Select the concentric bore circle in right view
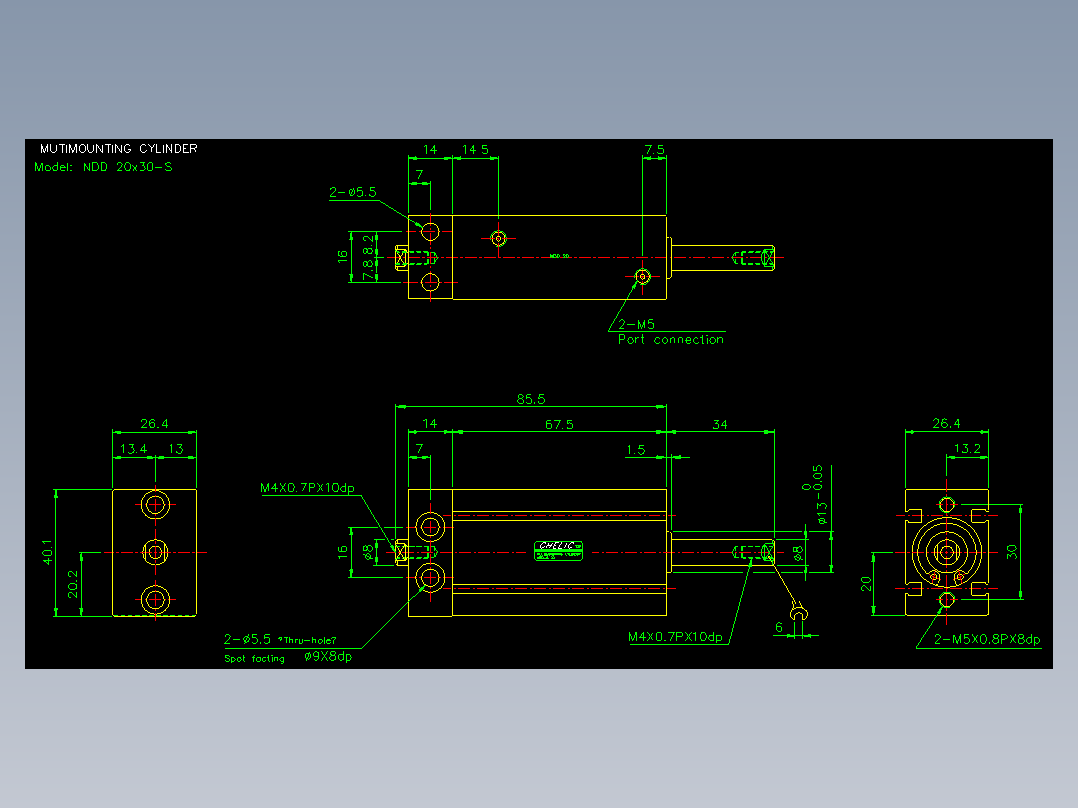The width and height of the screenshot is (1078, 808). [x=947, y=552]
